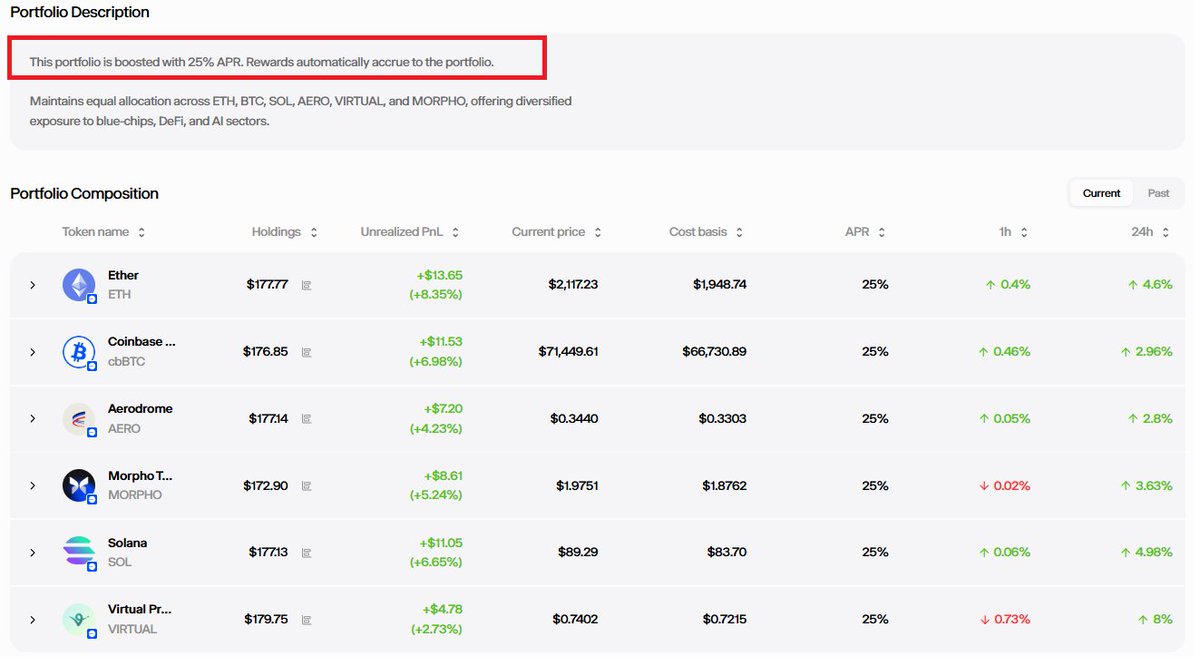This screenshot has width=1200, height=666.
Task: Click the Solana unrealized PnL +$11.05
Action: point(440,543)
